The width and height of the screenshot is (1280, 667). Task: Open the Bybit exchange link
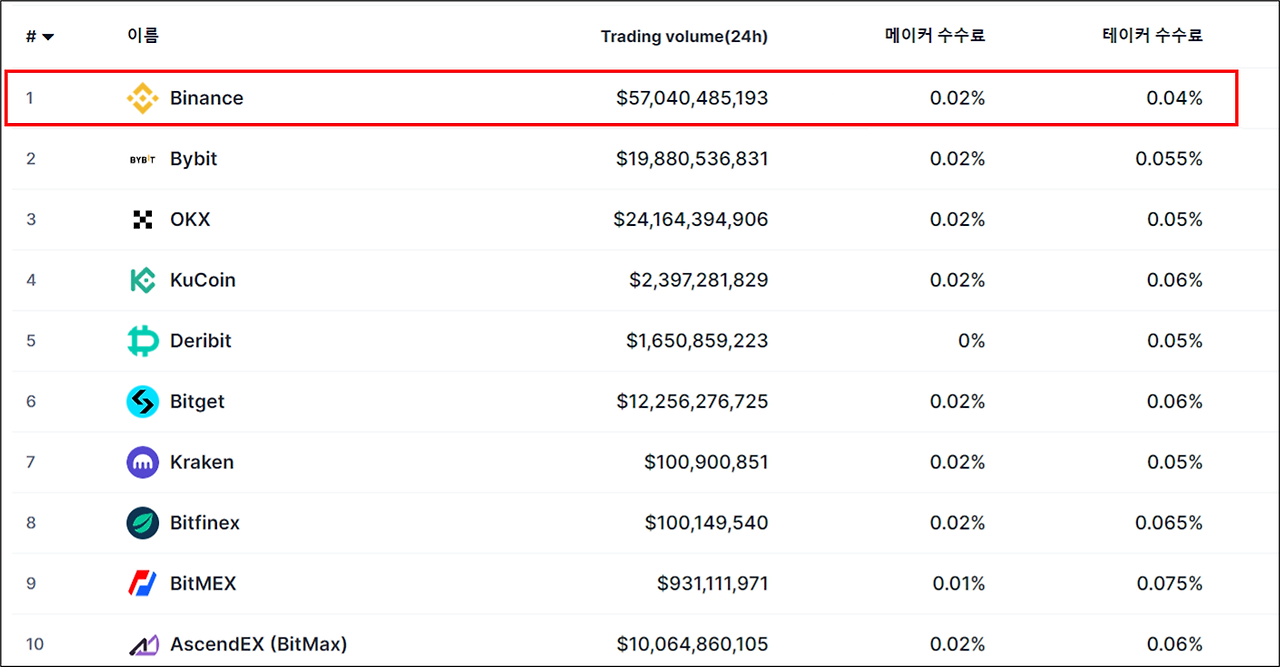194,159
